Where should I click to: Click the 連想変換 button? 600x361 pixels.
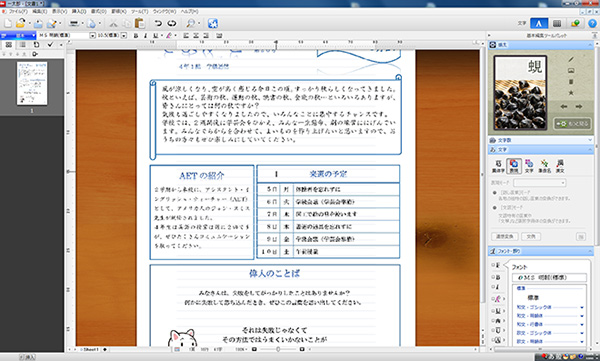(x=505, y=237)
